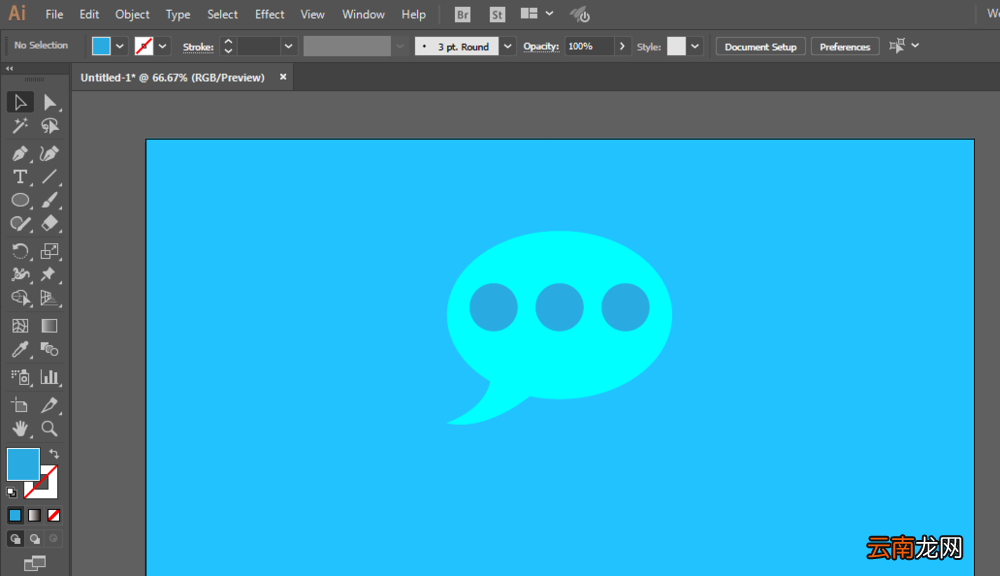Open the File menu

click(x=54, y=14)
